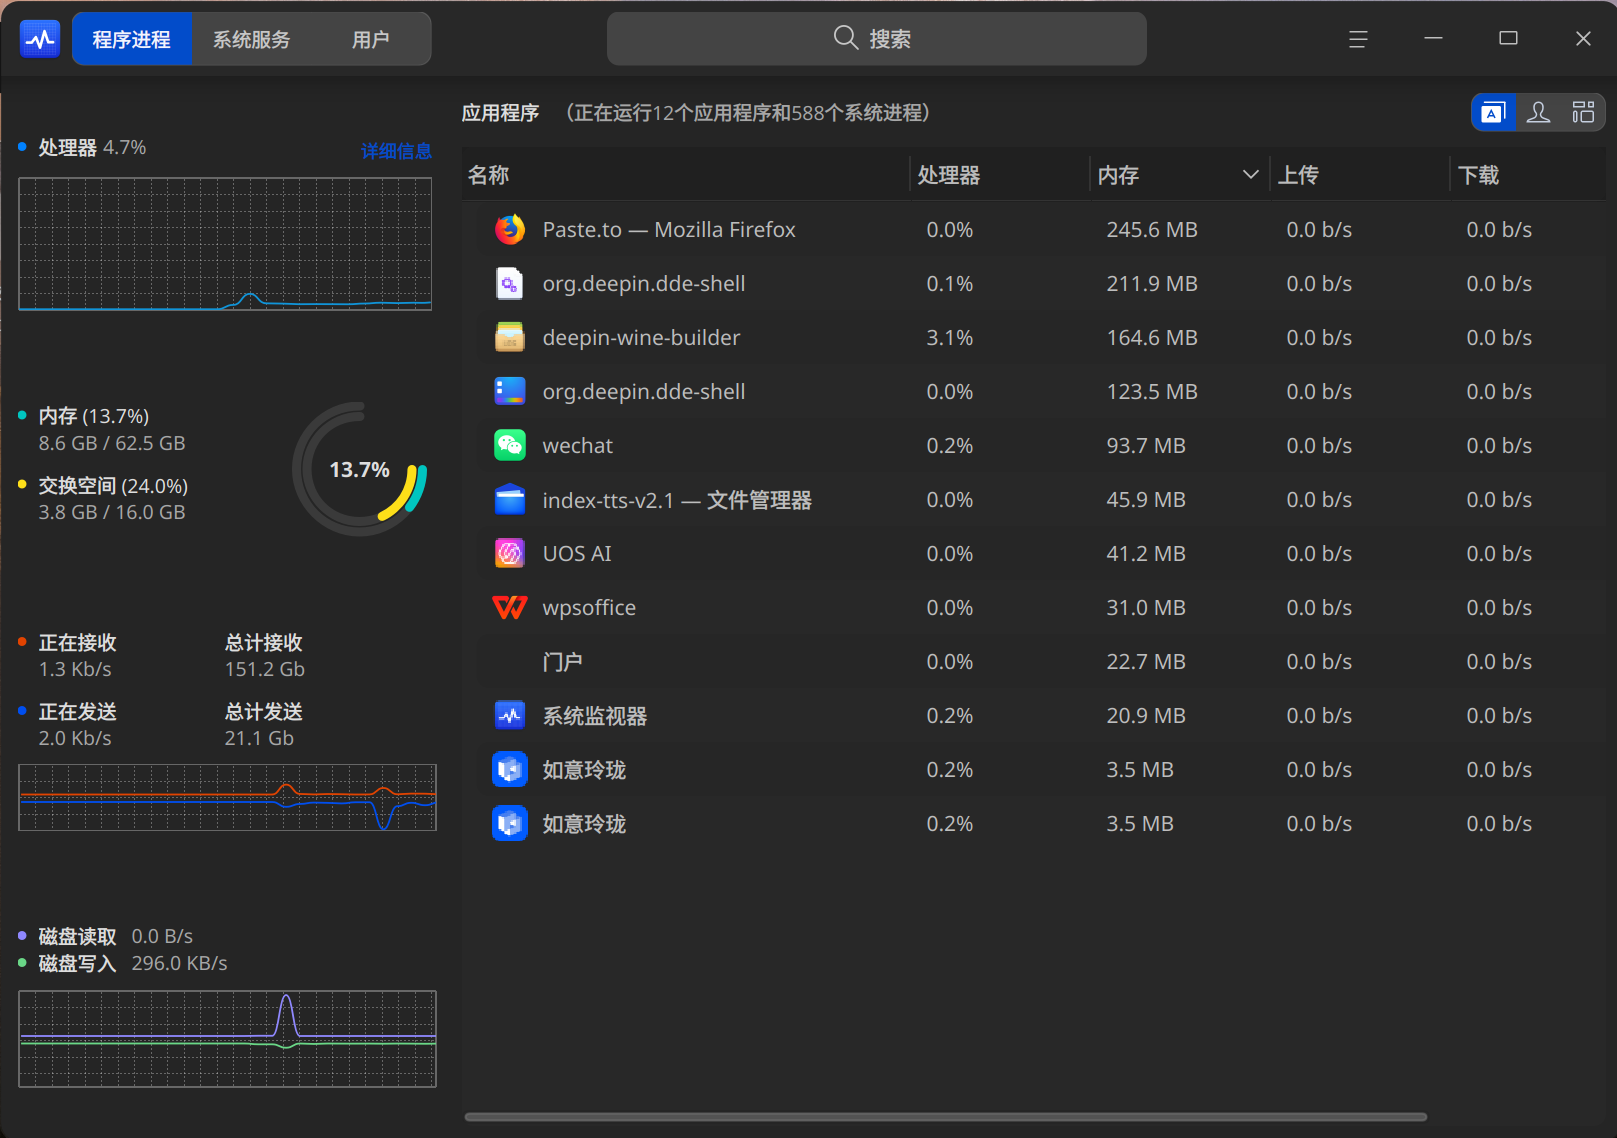Select the 245.6 MB memory value

point(1152,230)
